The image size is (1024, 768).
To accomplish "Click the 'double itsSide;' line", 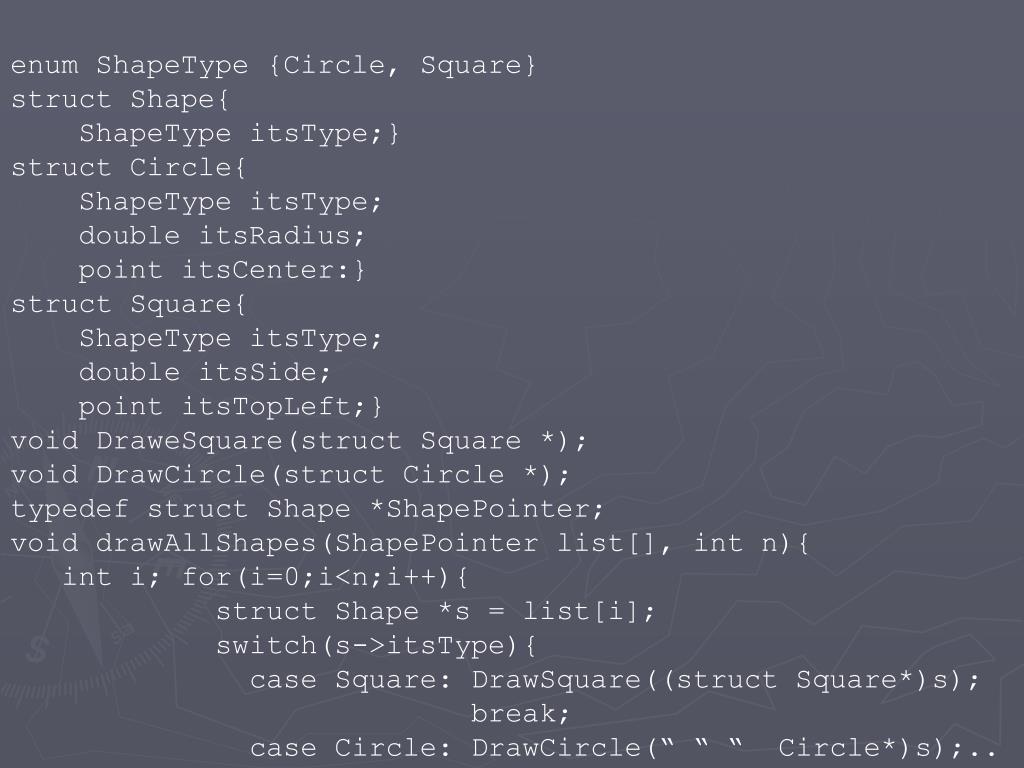I will click(204, 372).
